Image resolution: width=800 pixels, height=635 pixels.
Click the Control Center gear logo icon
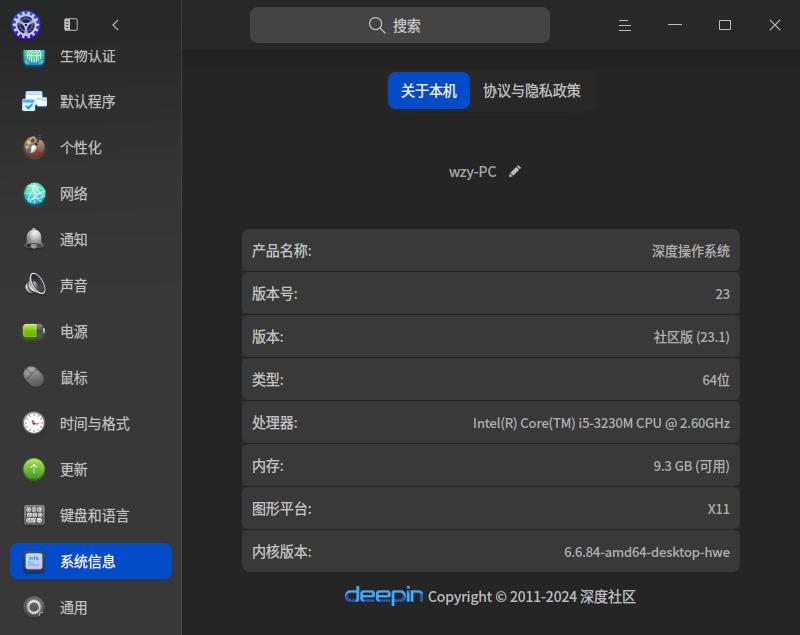coord(26,24)
